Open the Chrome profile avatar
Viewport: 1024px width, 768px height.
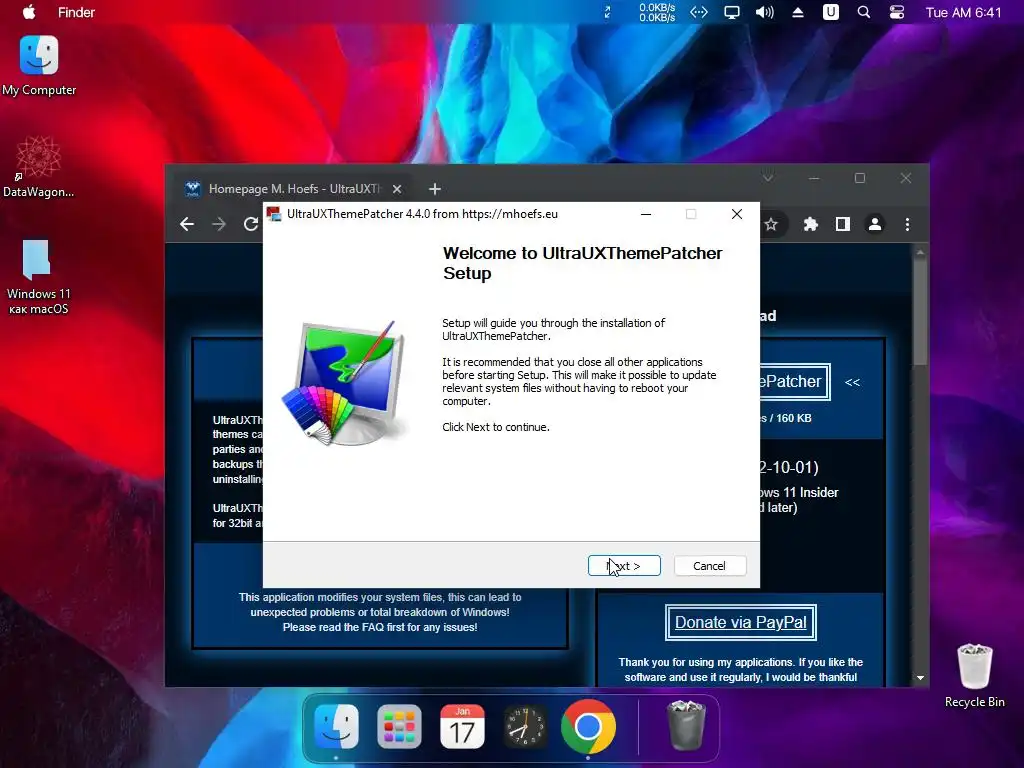click(875, 225)
